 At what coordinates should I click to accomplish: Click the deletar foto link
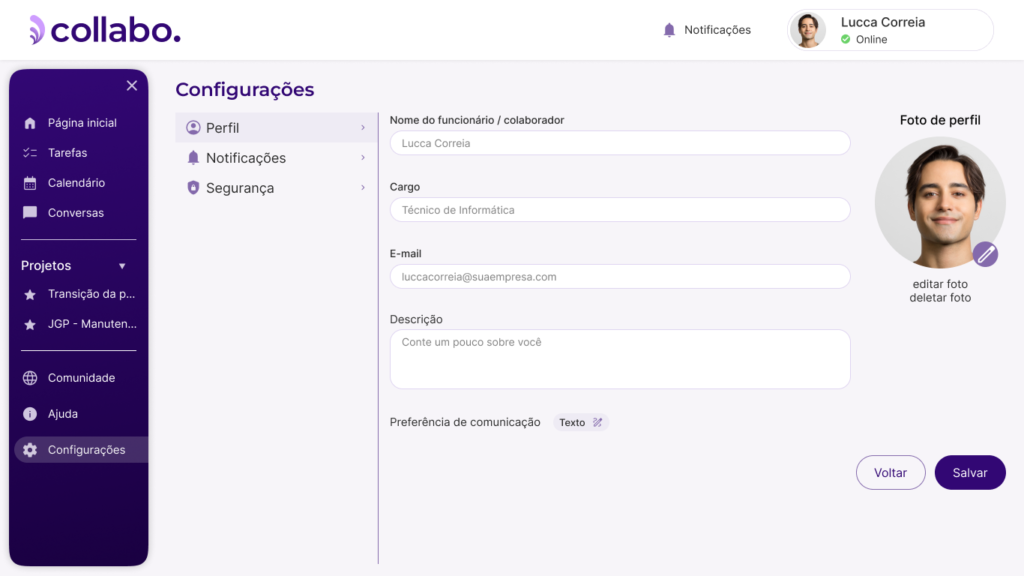coord(939,298)
